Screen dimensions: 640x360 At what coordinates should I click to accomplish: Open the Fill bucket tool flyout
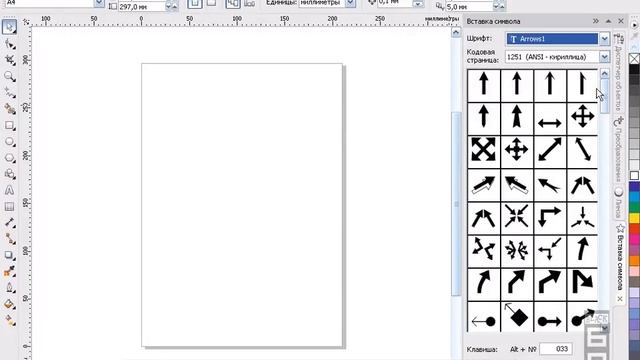(9, 304)
